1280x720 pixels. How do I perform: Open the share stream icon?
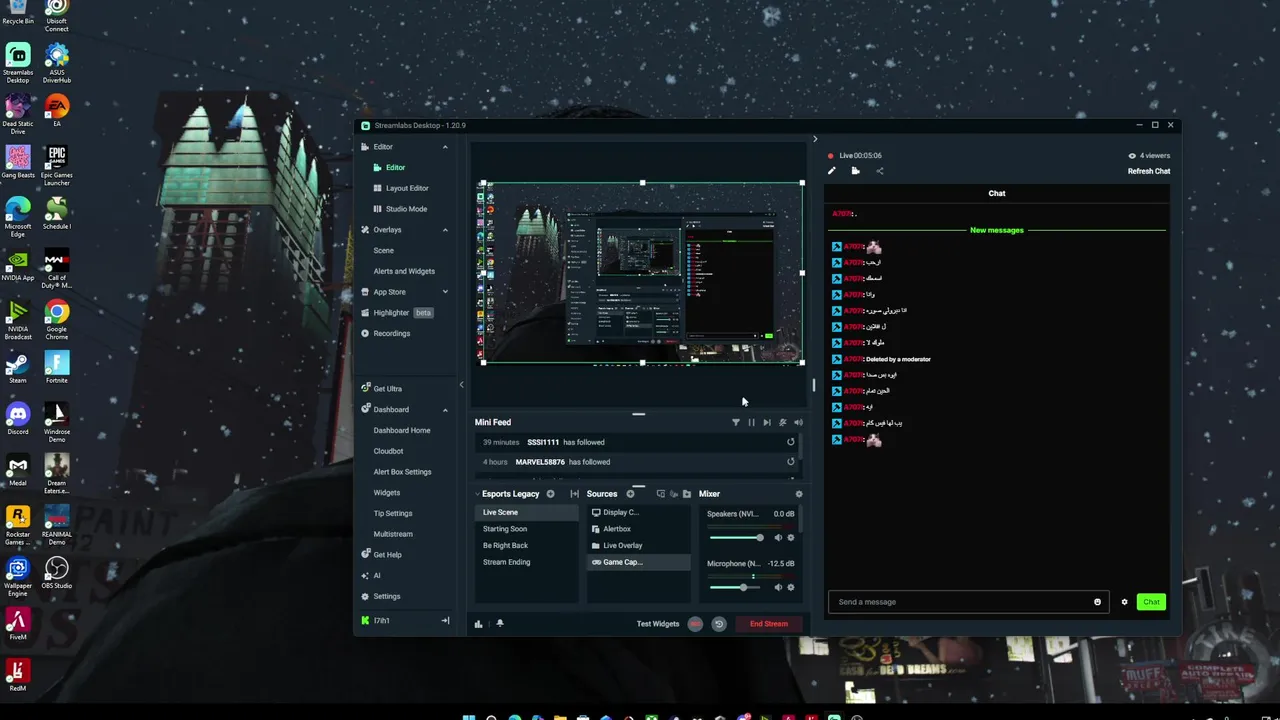(880, 171)
